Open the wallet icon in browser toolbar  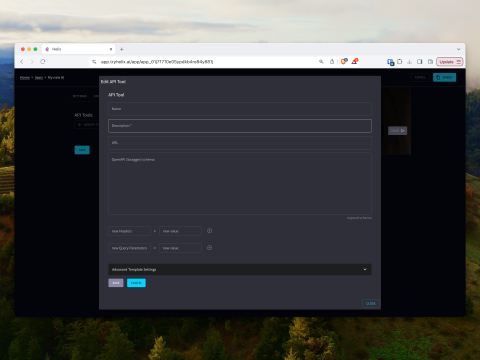tap(430, 62)
